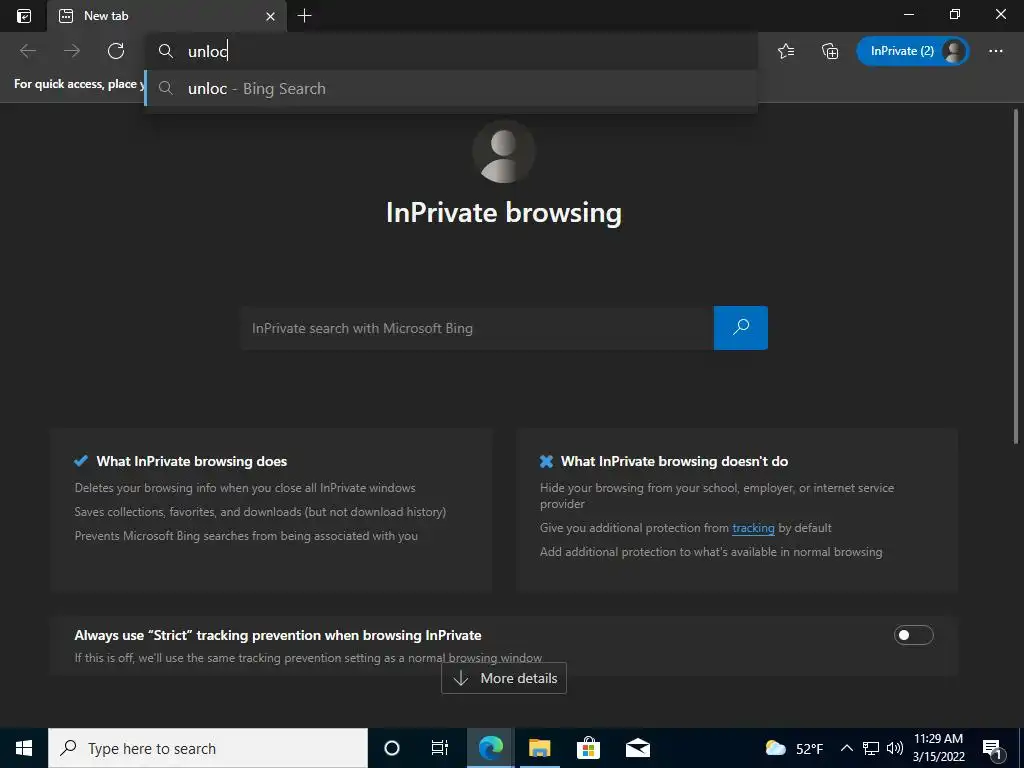Choose the 'unloc - Bing Search' suggestion
1024x768 pixels.
pos(451,89)
